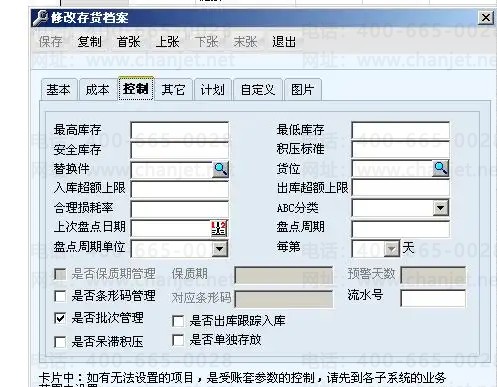Click 退出 to exit the dialog
497x387 pixels.
click(x=284, y=42)
